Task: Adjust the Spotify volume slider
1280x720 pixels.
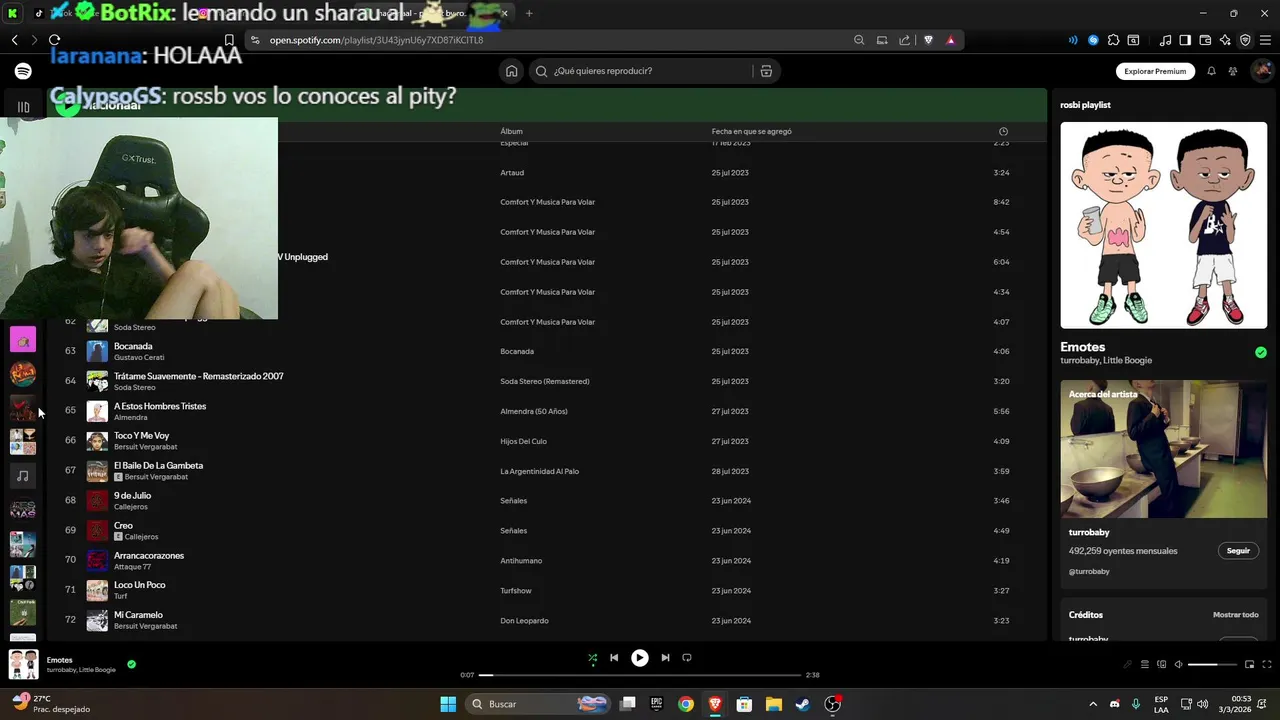Action: coord(1212,664)
